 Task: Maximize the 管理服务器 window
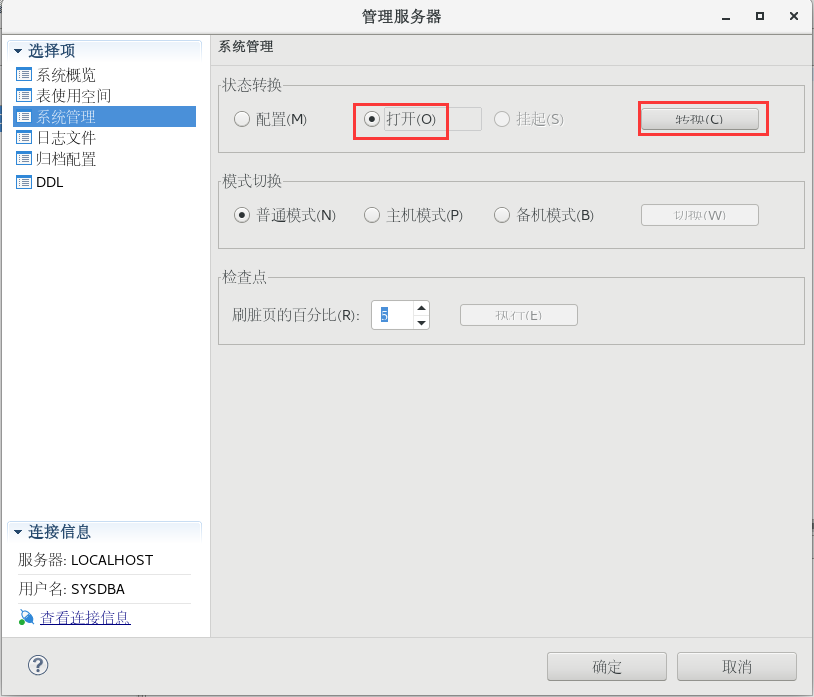(x=759, y=17)
